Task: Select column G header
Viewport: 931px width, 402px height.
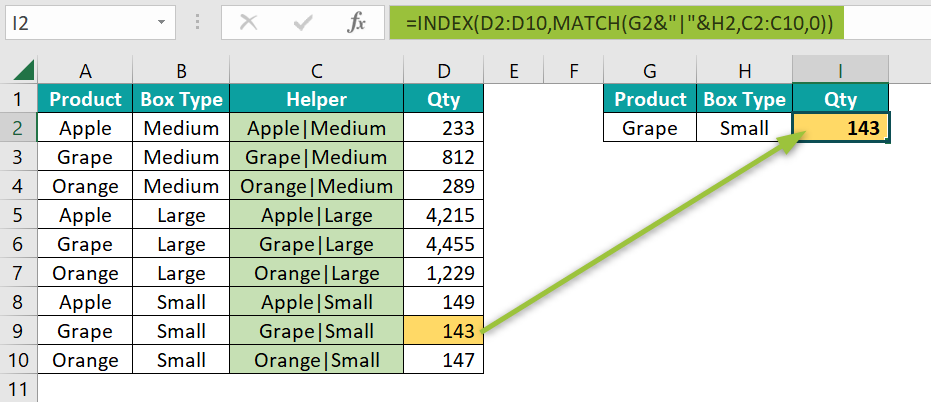Action: coord(650,71)
